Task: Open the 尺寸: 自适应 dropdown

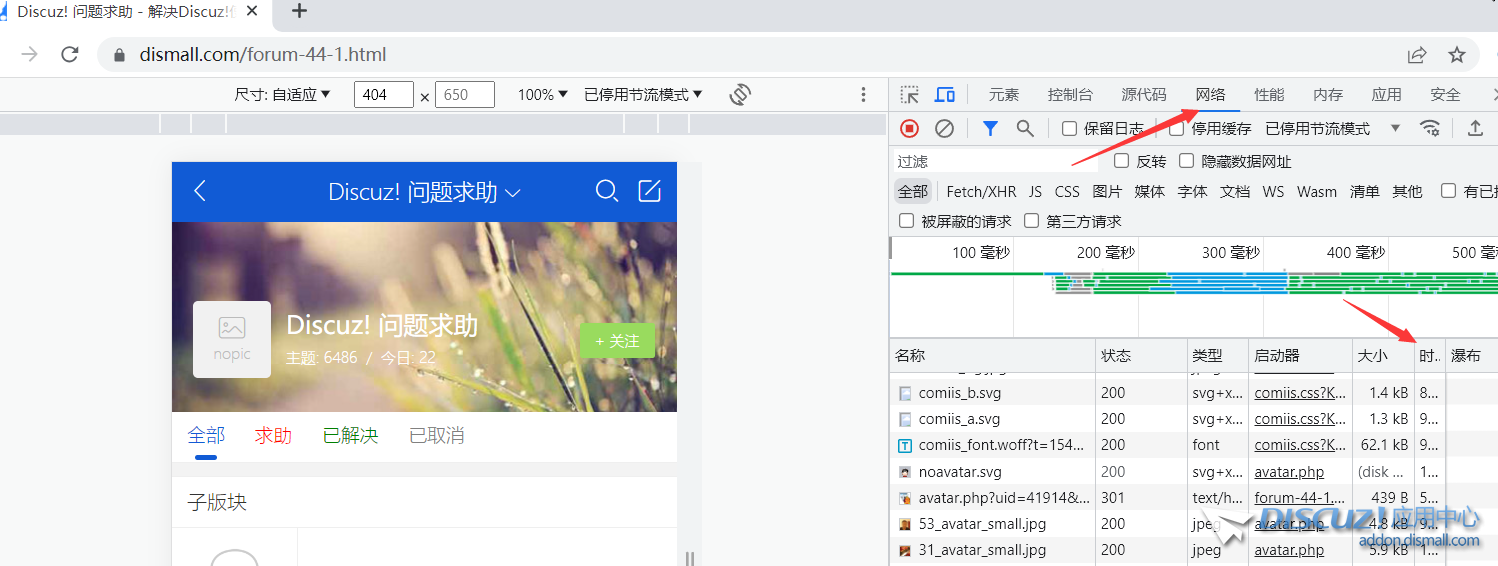Action: (x=282, y=95)
